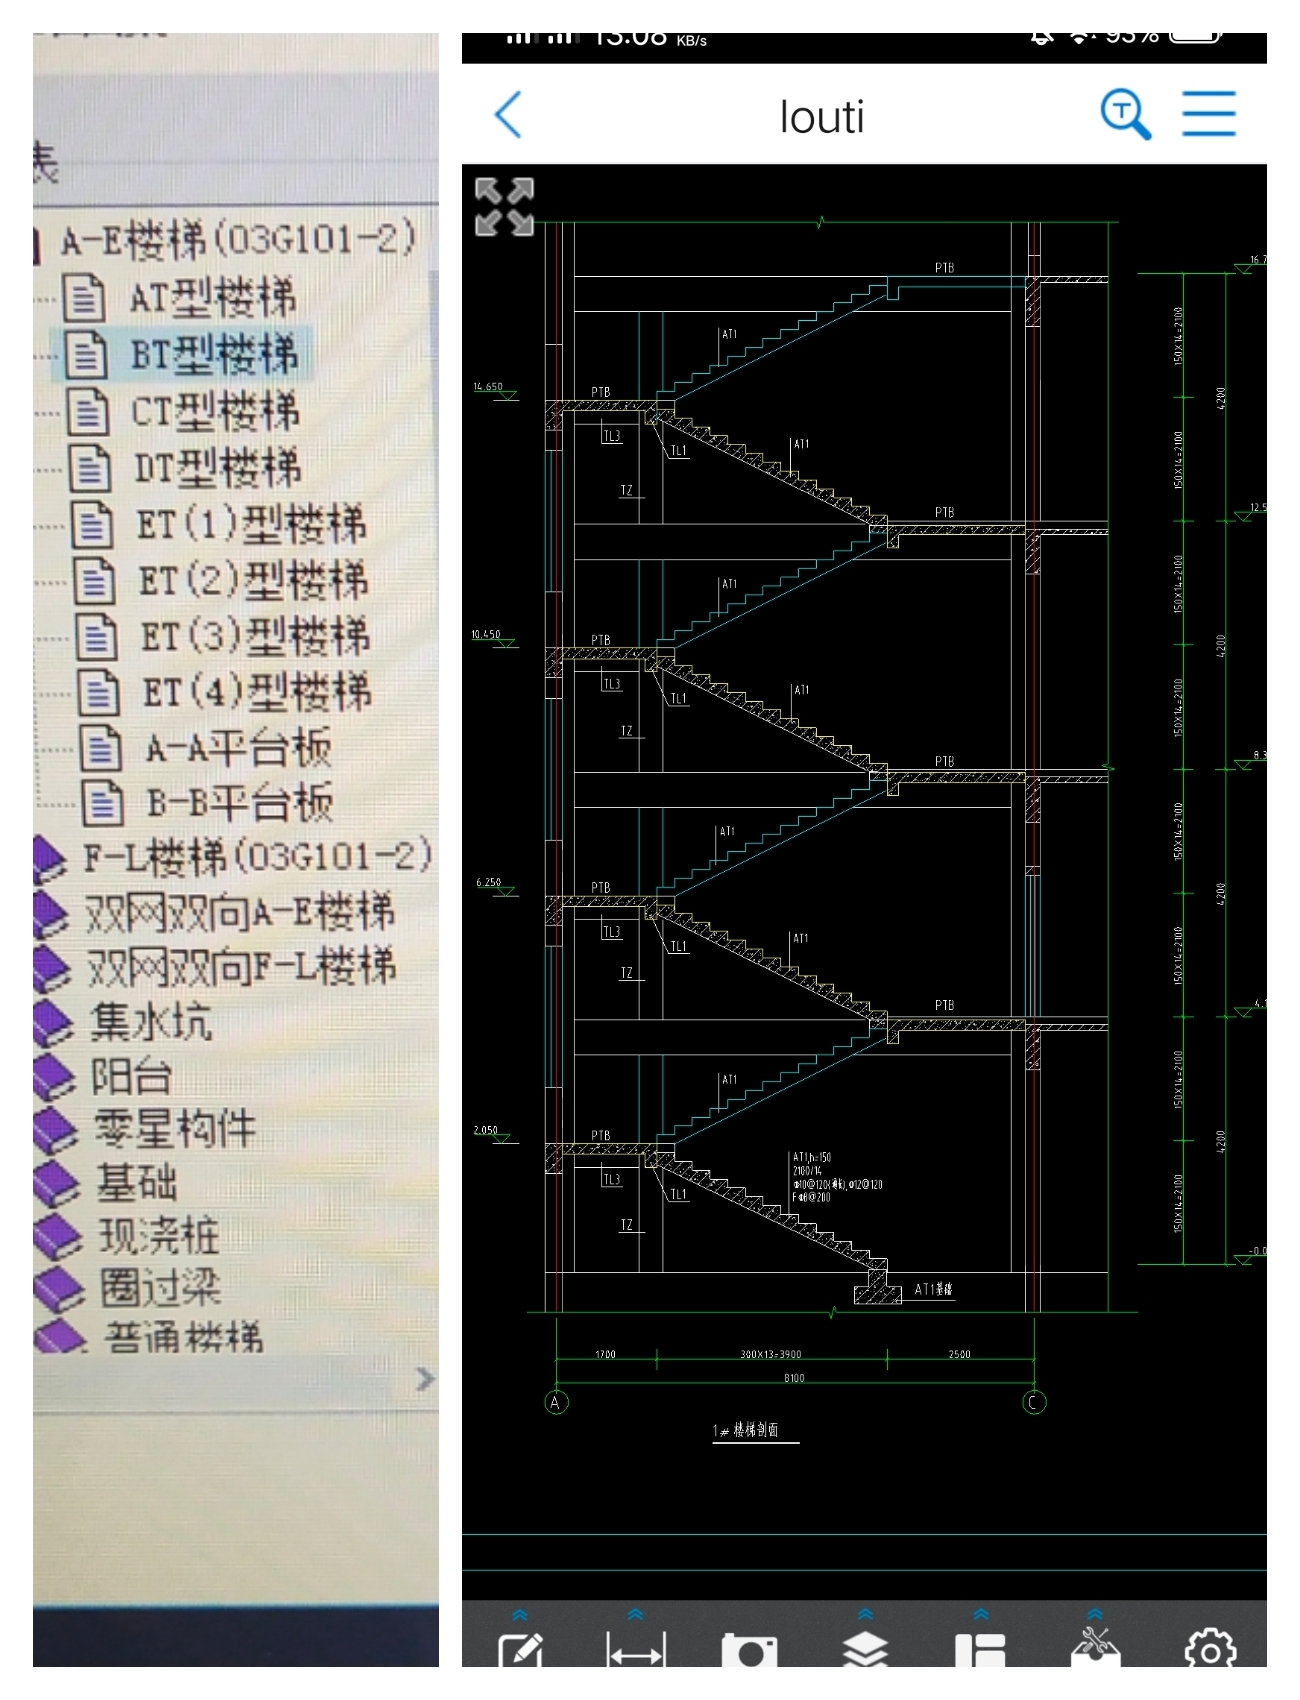Select AT型楼梯 in the tree

212,298
